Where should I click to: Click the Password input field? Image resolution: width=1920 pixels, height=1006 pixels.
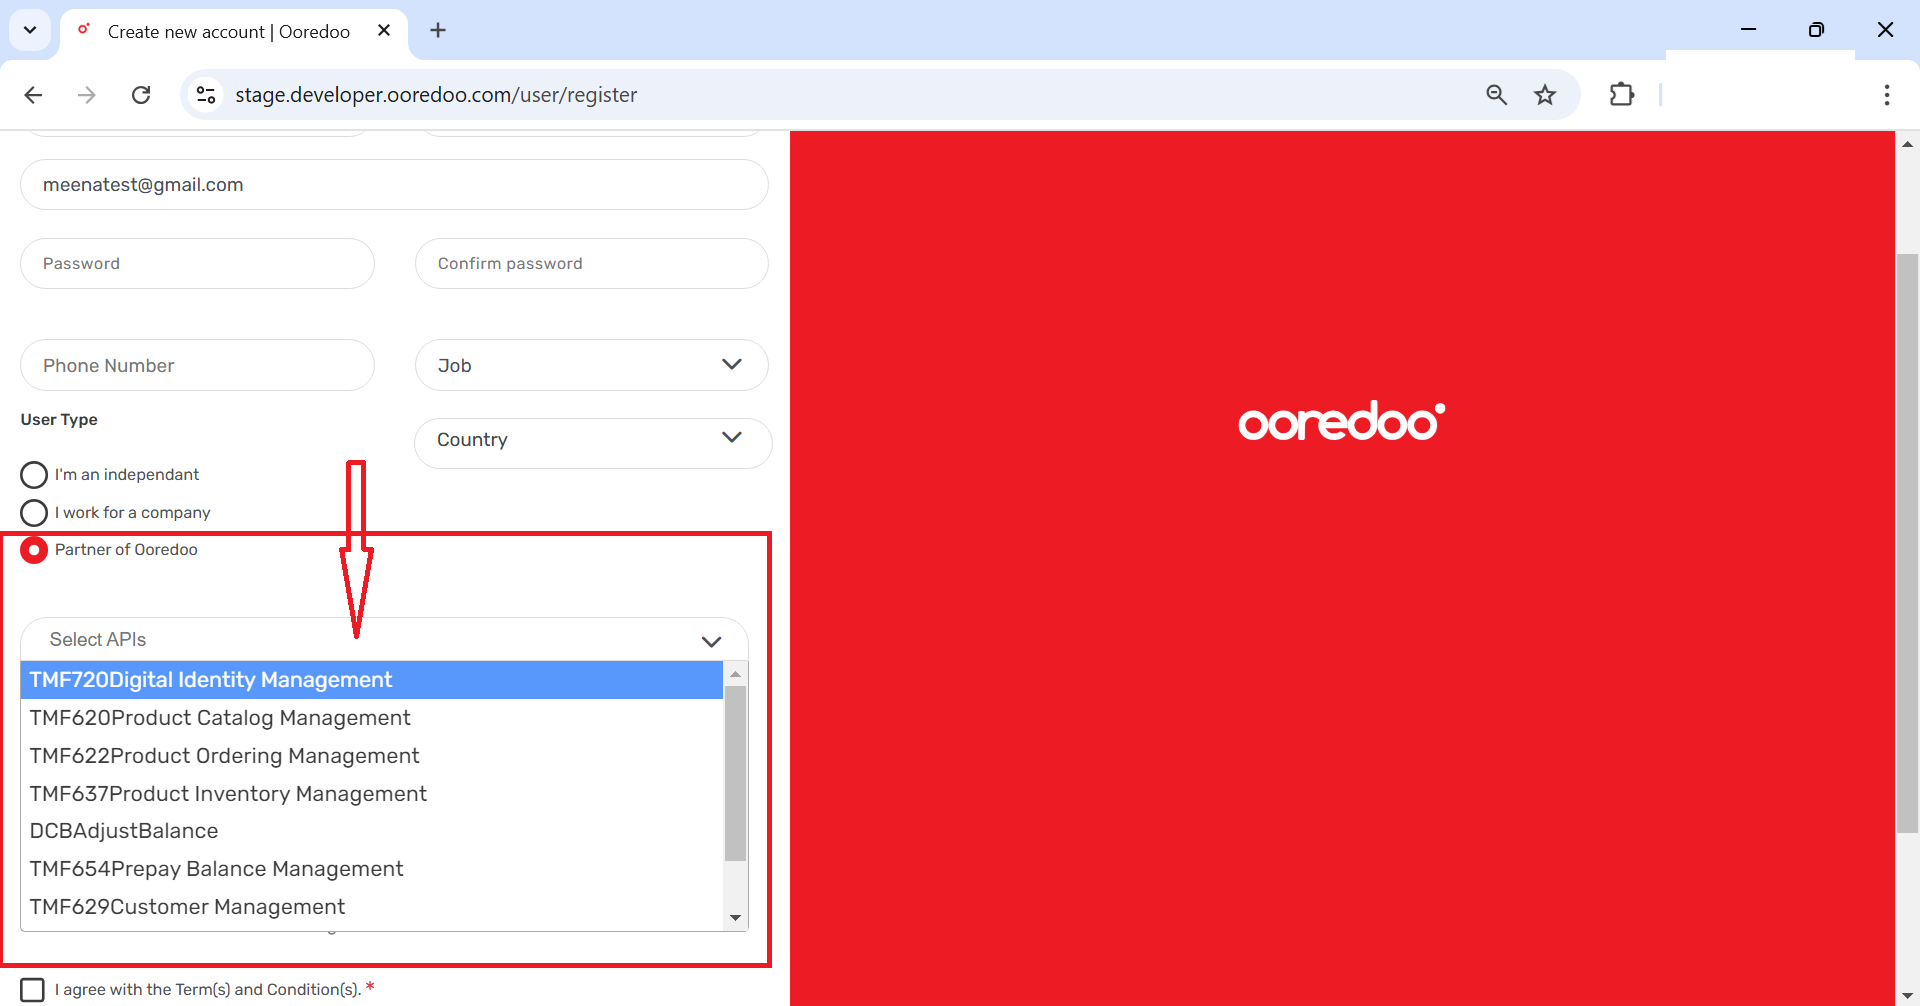197,263
